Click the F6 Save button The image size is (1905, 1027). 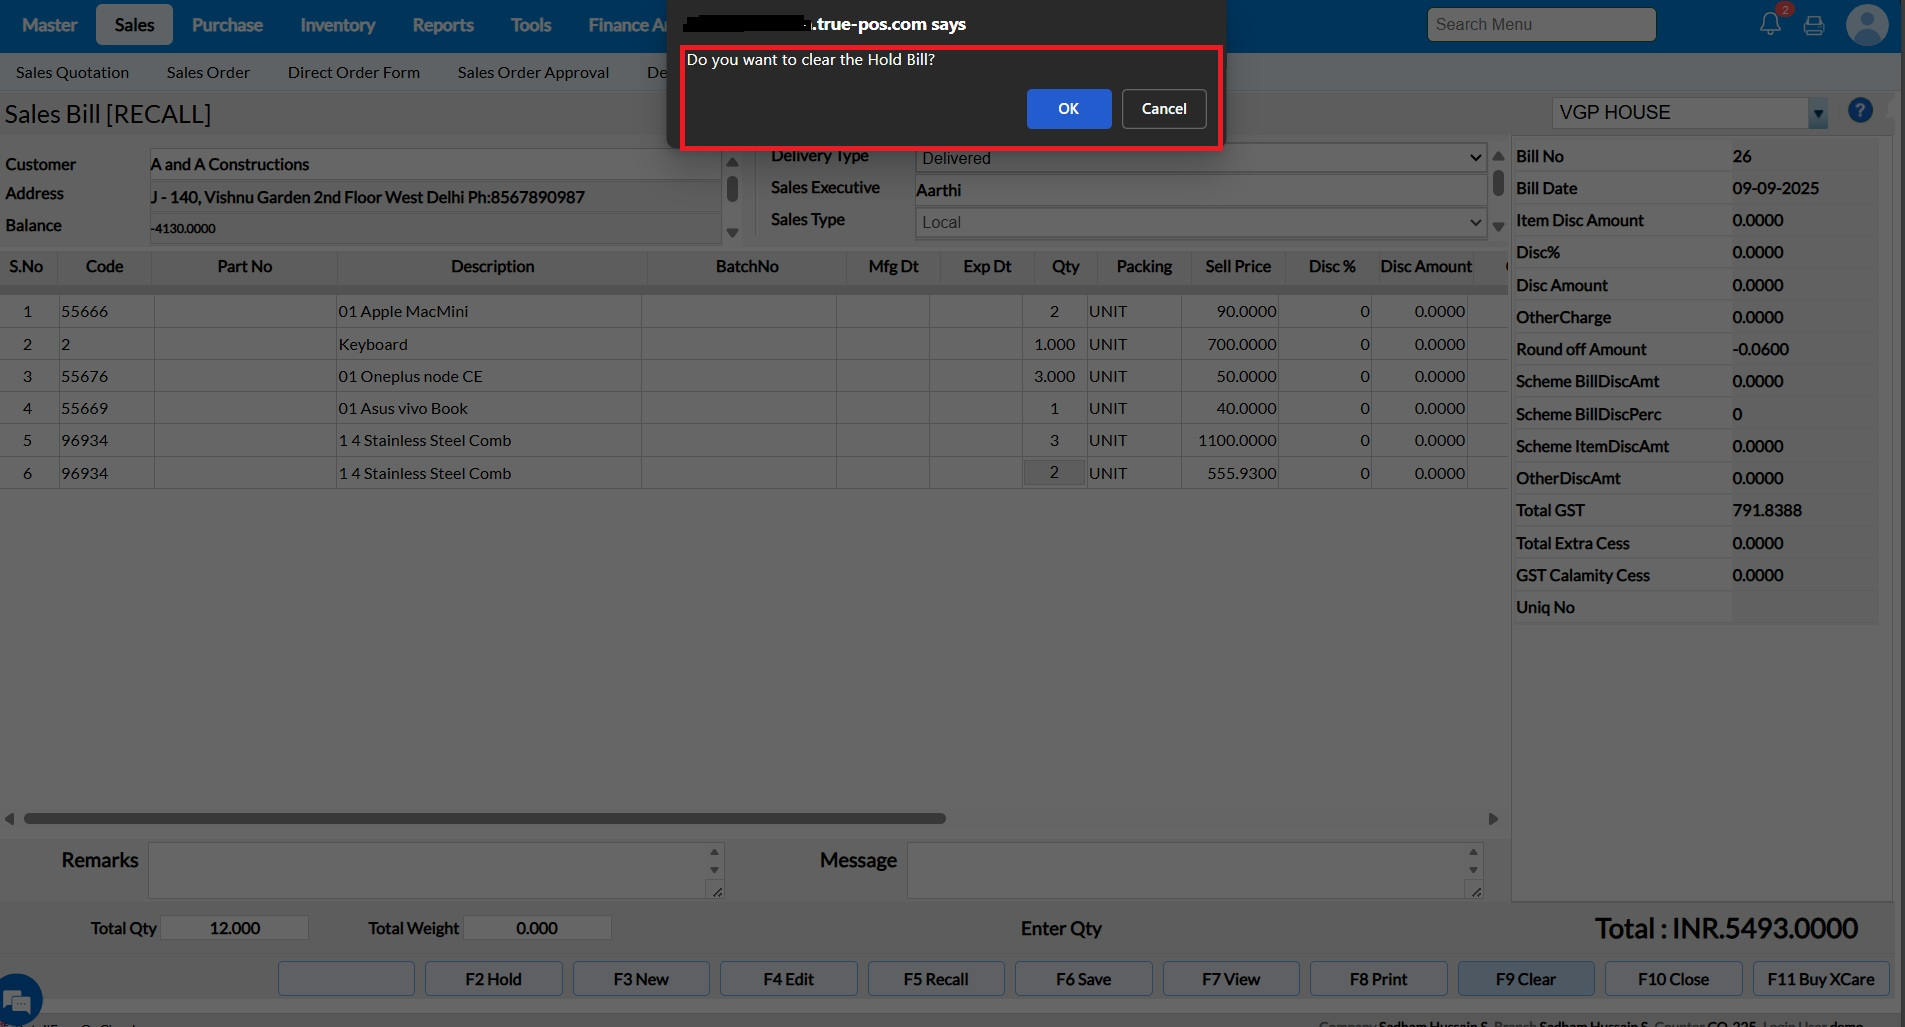1083,979
